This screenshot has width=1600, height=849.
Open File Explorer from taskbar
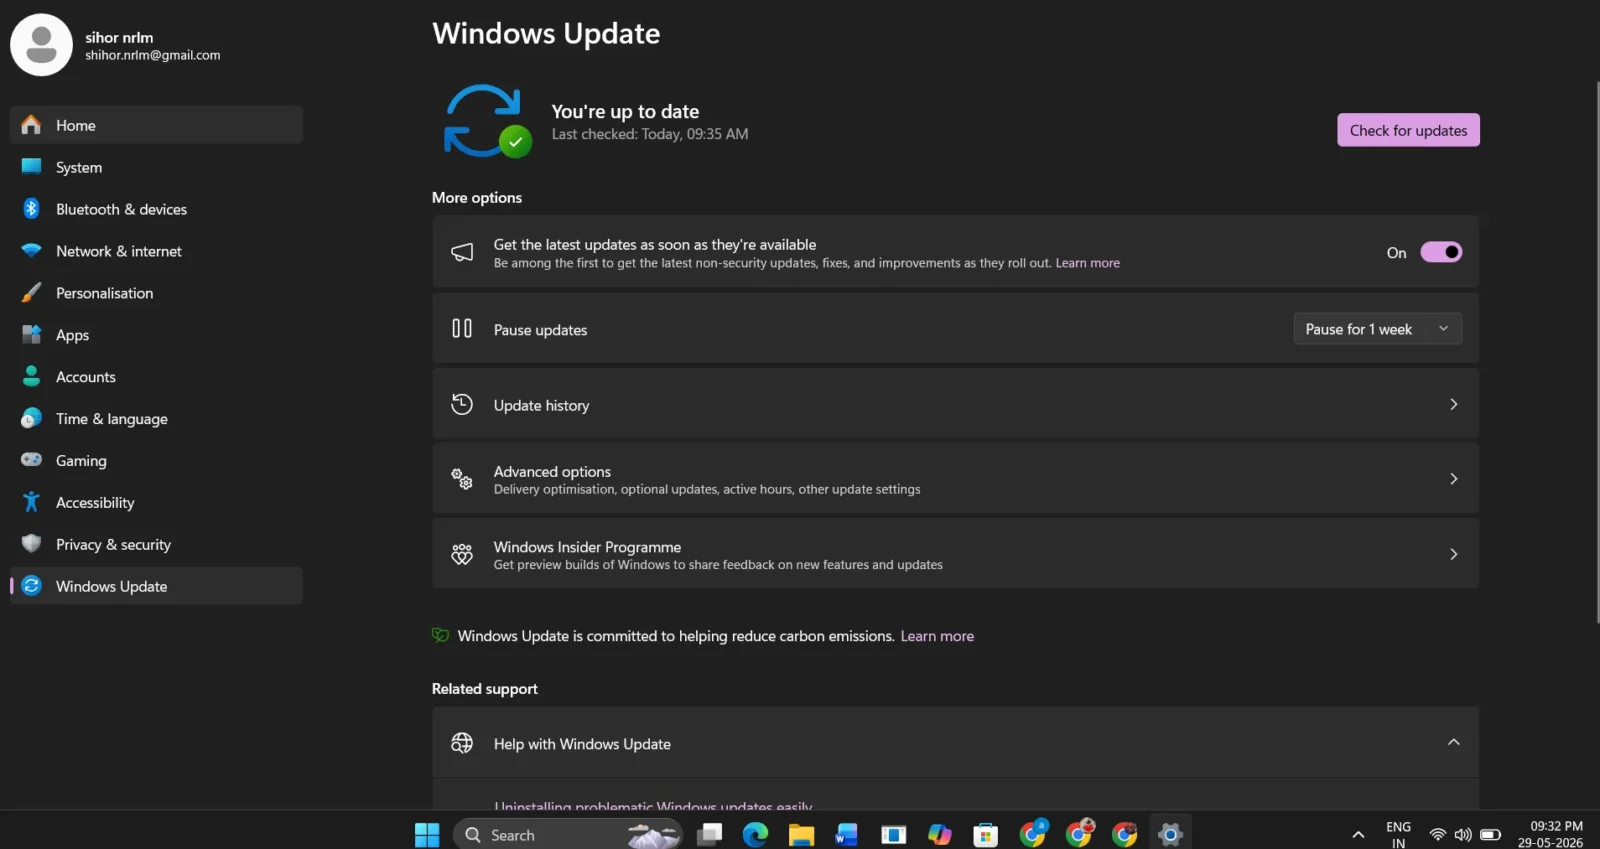pos(801,834)
